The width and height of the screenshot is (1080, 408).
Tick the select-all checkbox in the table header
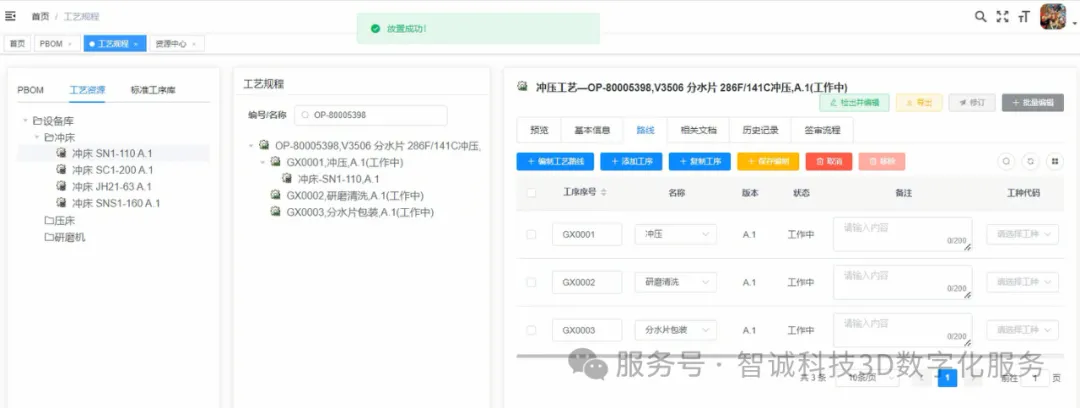531,193
